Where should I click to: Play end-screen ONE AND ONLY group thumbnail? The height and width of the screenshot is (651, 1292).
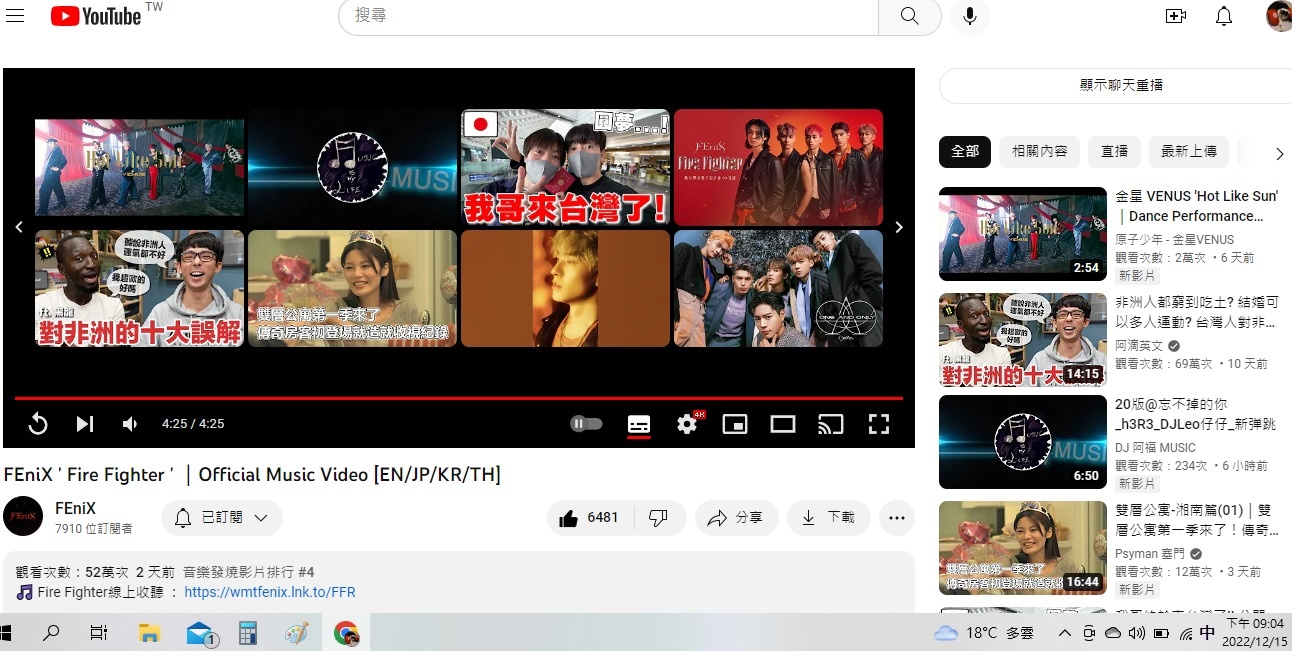(x=778, y=289)
